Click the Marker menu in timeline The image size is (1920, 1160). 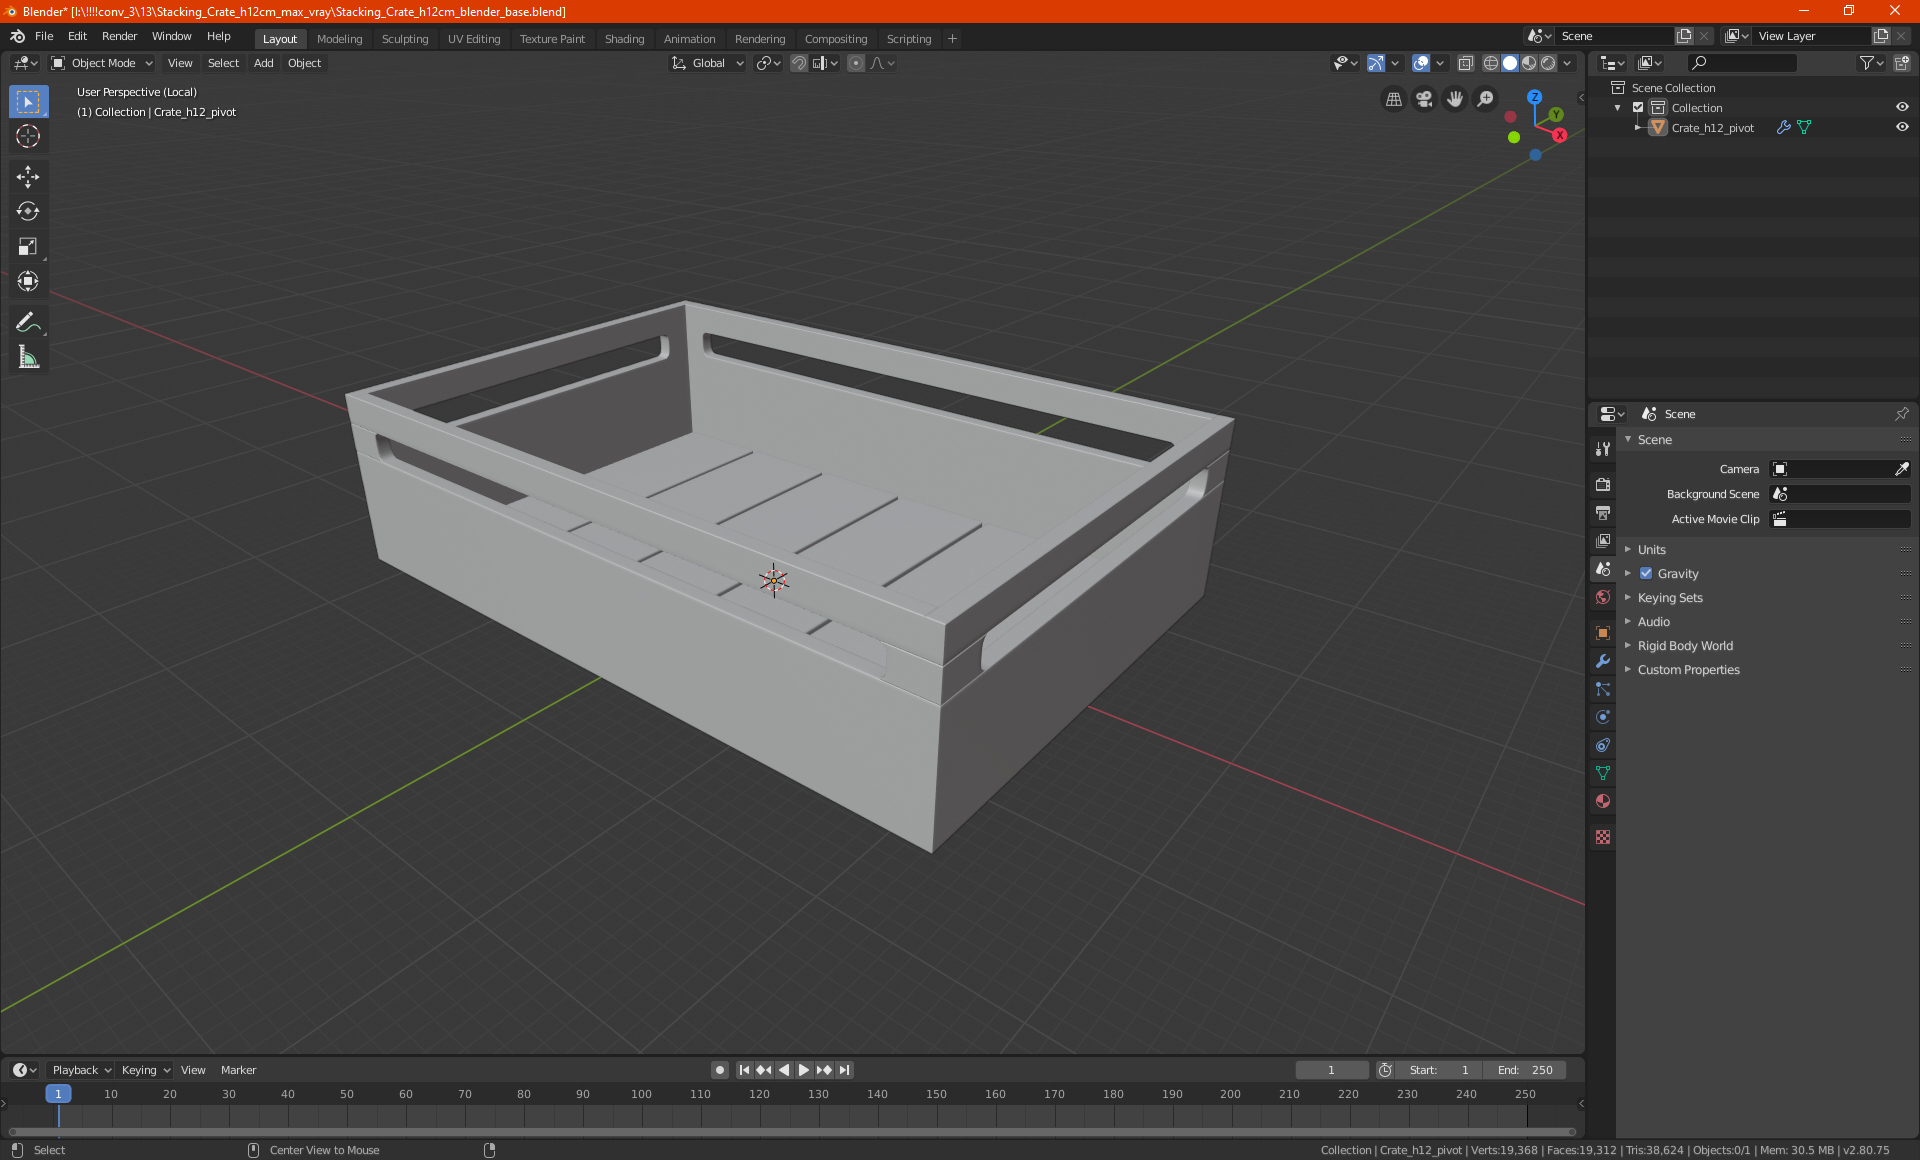click(238, 1070)
